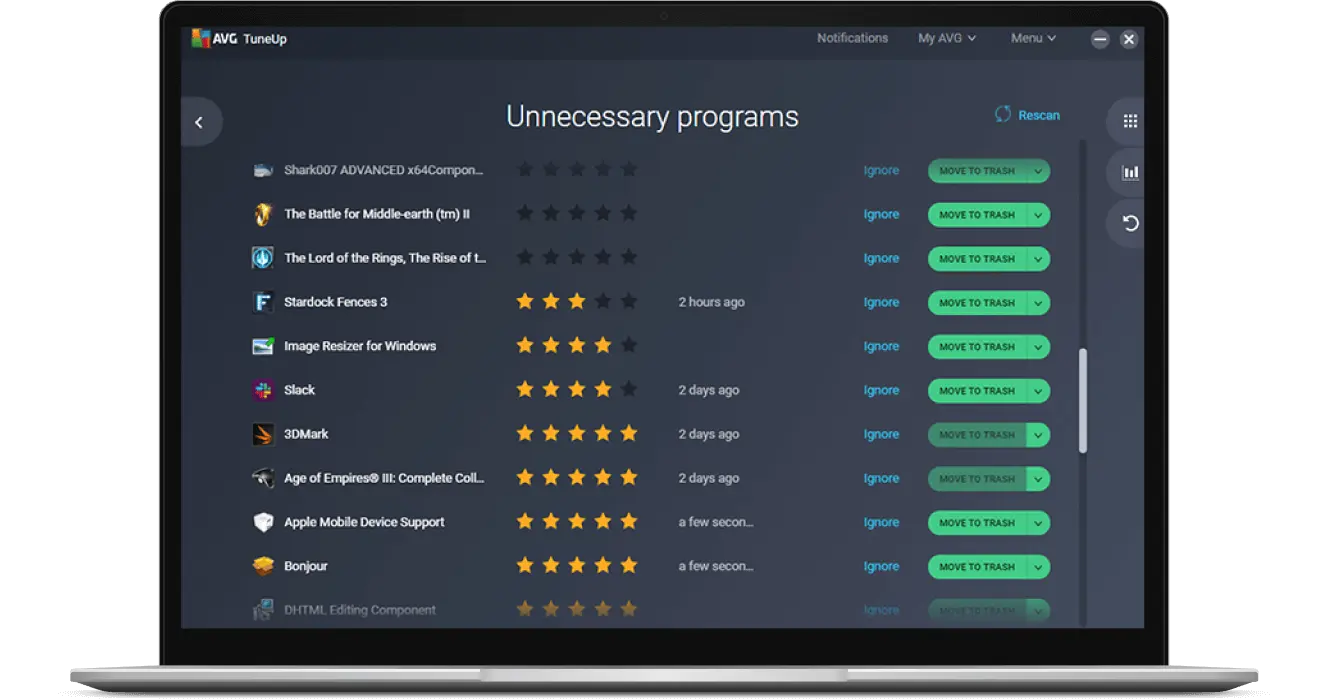The height and width of the screenshot is (700, 1328).
Task: Go back using the left arrow button
Action: pyautogui.click(x=199, y=122)
